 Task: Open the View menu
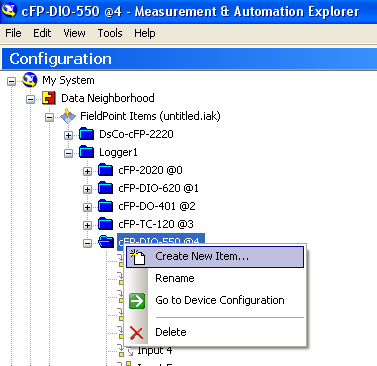point(74,33)
